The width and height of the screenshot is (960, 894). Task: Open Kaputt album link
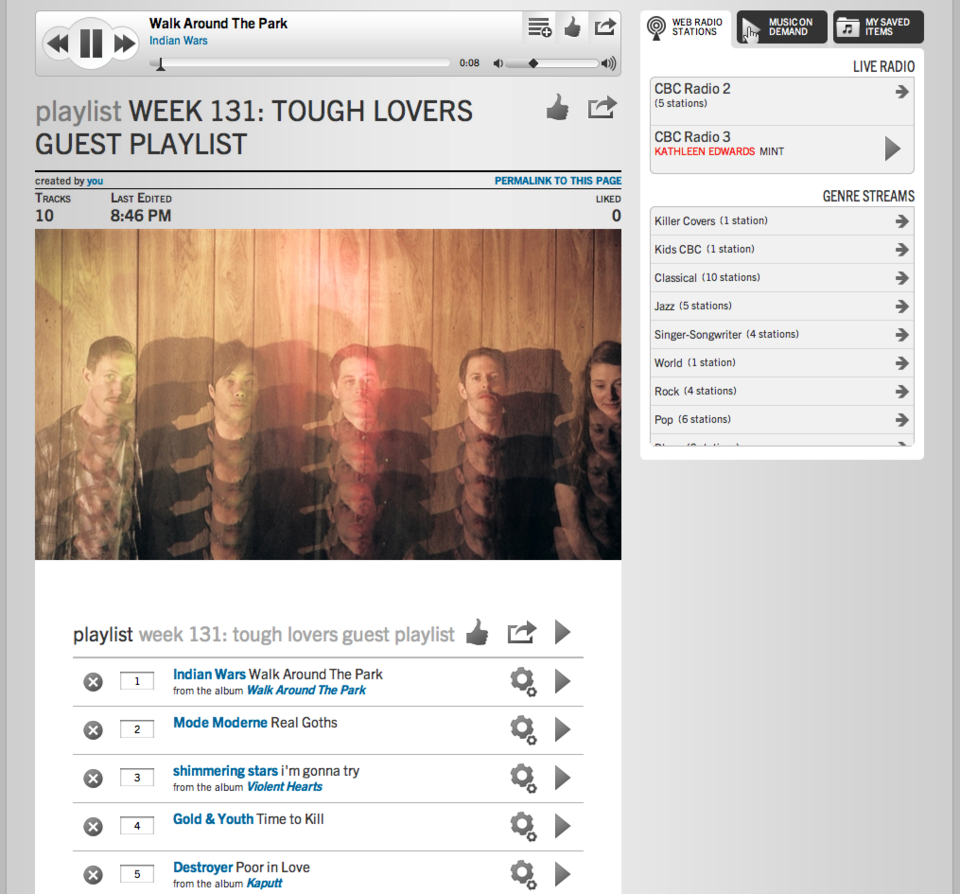click(264, 884)
